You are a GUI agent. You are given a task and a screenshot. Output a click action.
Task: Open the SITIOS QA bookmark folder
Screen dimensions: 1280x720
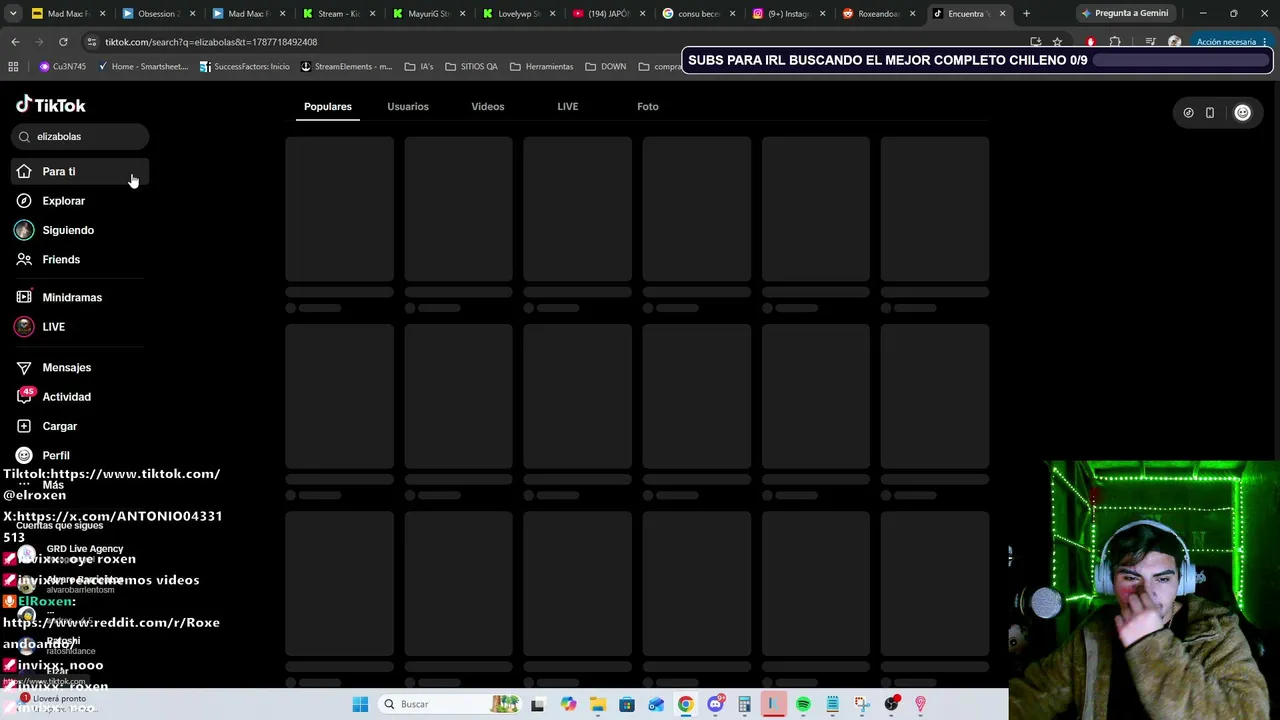[471, 67]
